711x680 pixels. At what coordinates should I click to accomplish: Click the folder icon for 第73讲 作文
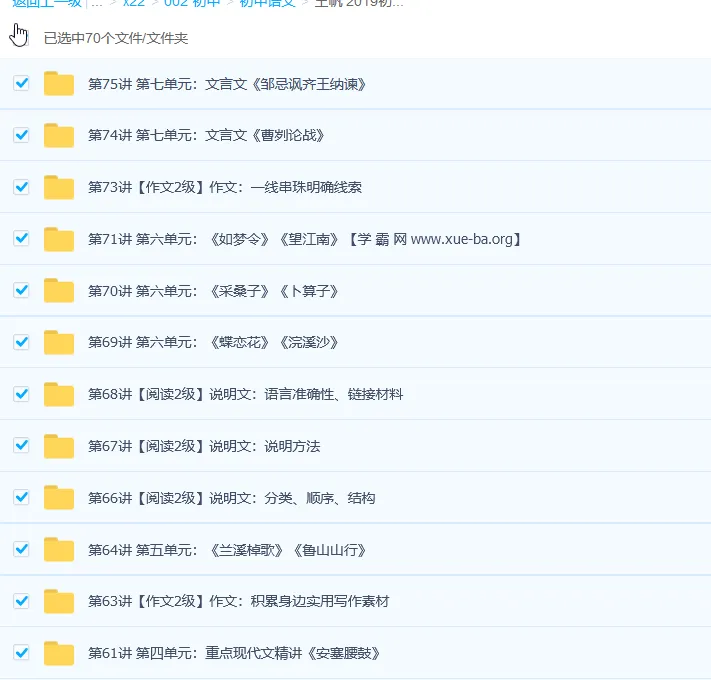(59, 187)
